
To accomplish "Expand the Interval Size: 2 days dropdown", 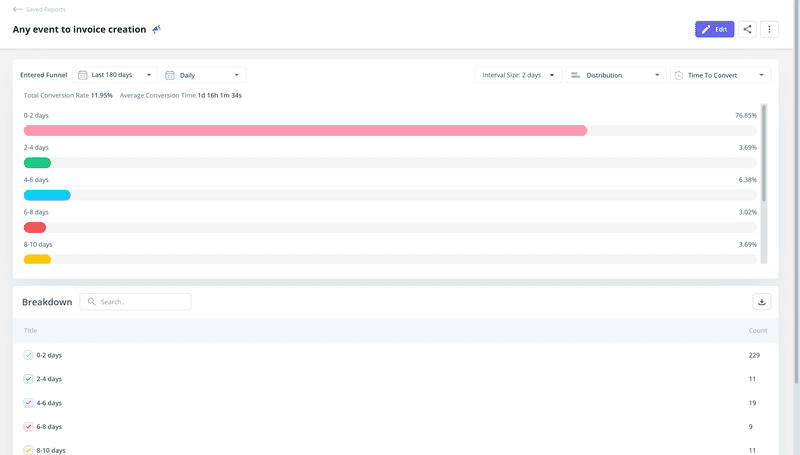I will pyautogui.click(x=518, y=75).
